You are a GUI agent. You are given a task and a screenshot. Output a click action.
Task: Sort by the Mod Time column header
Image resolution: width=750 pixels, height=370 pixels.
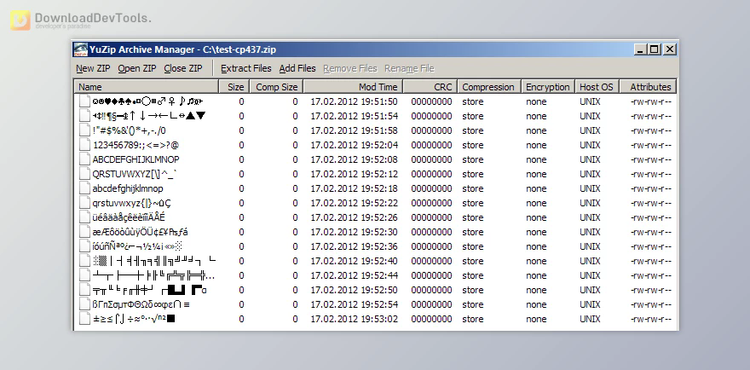[x=353, y=87]
